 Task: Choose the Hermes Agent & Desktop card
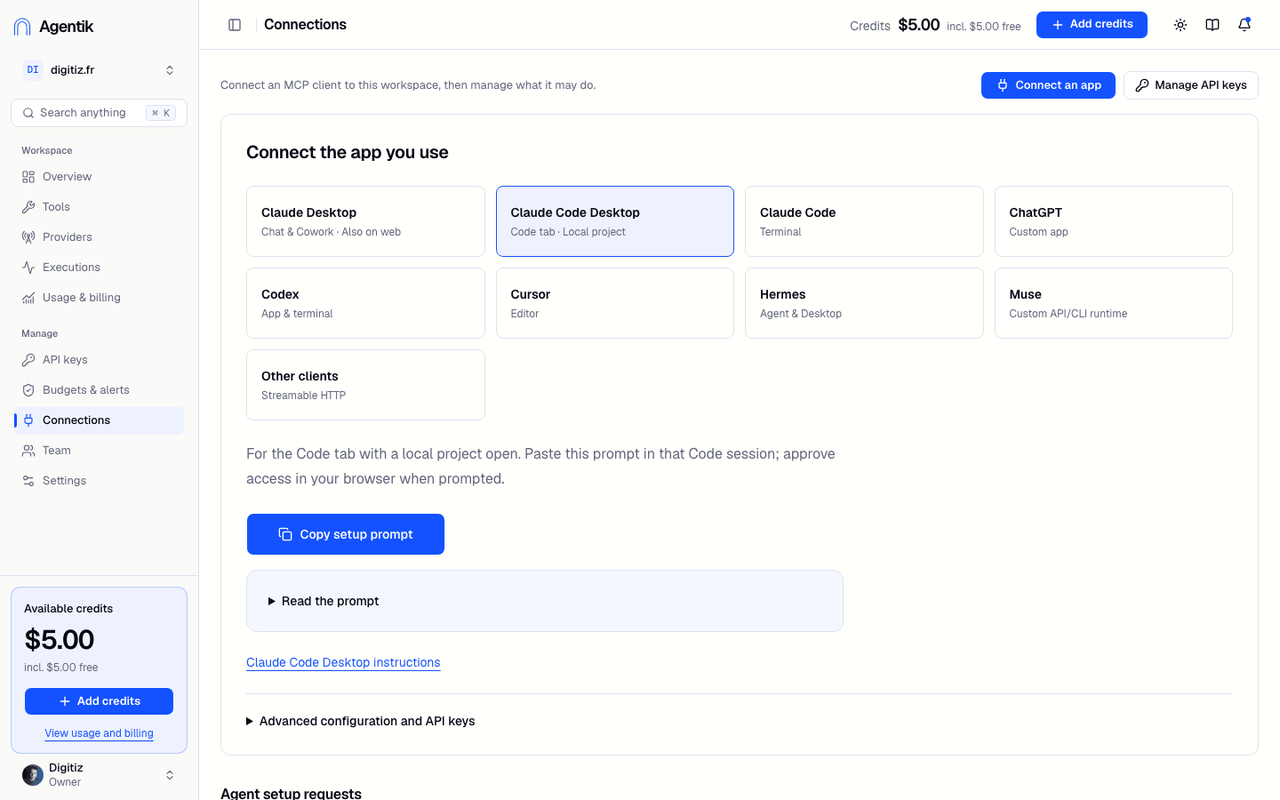tap(864, 303)
